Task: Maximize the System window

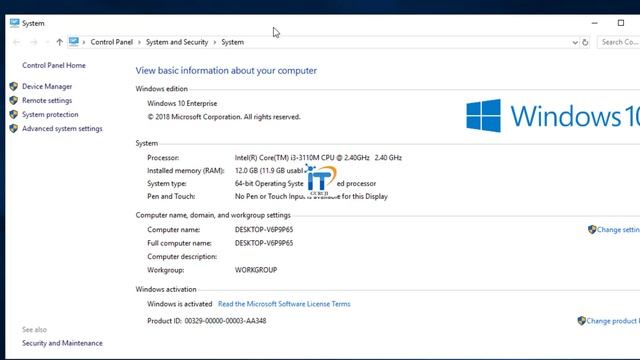Action: pos(621,23)
